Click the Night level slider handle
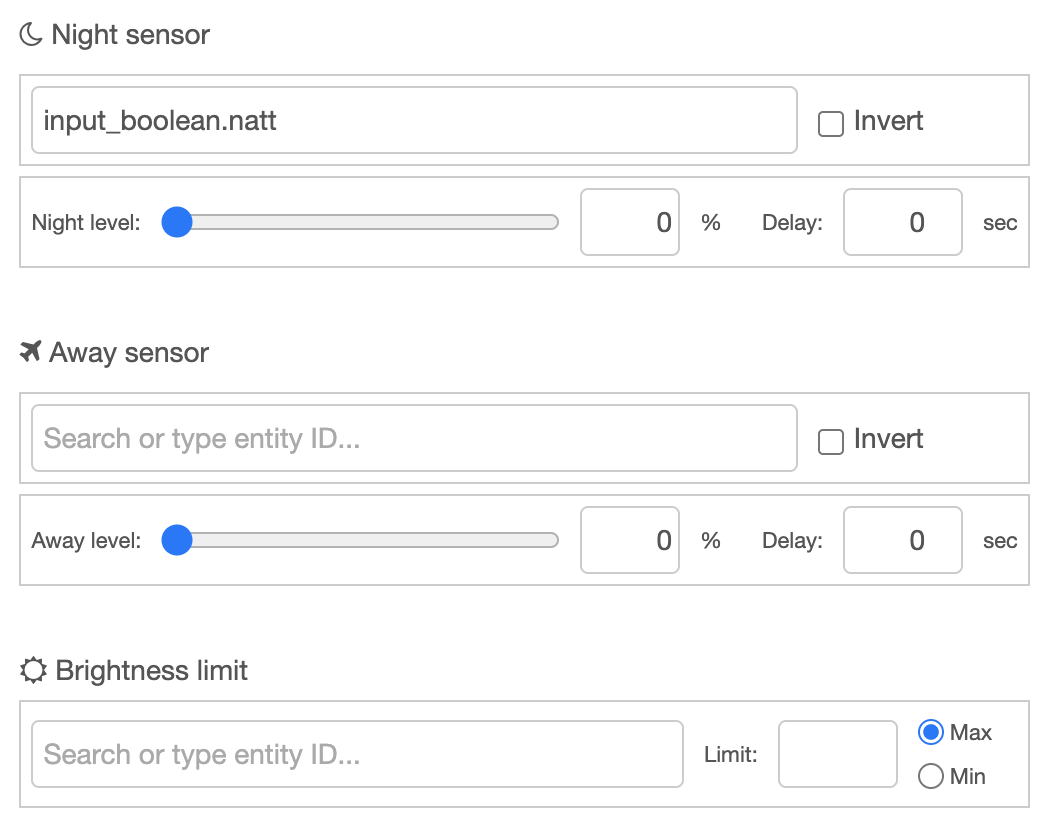The height and width of the screenshot is (830, 1056). (x=176, y=222)
